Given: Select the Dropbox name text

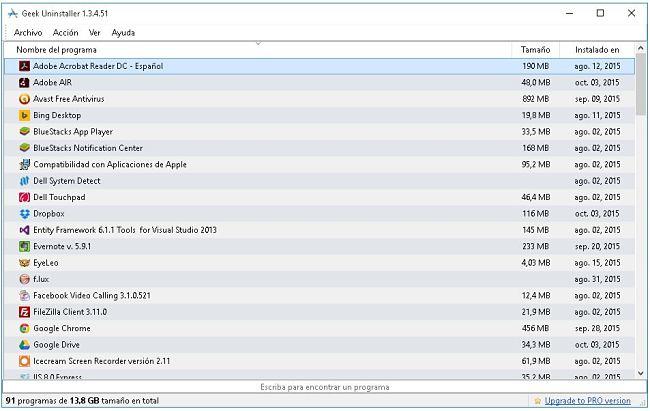Looking at the screenshot, I should point(49,214).
